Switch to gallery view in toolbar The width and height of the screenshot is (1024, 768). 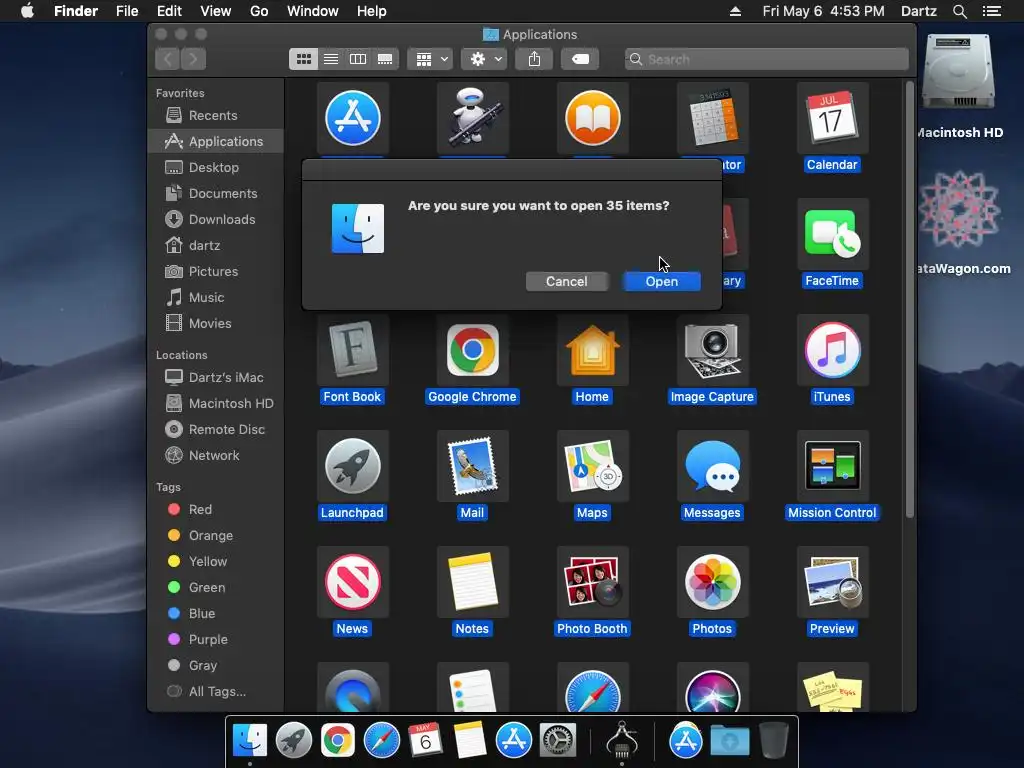tap(385, 59)
